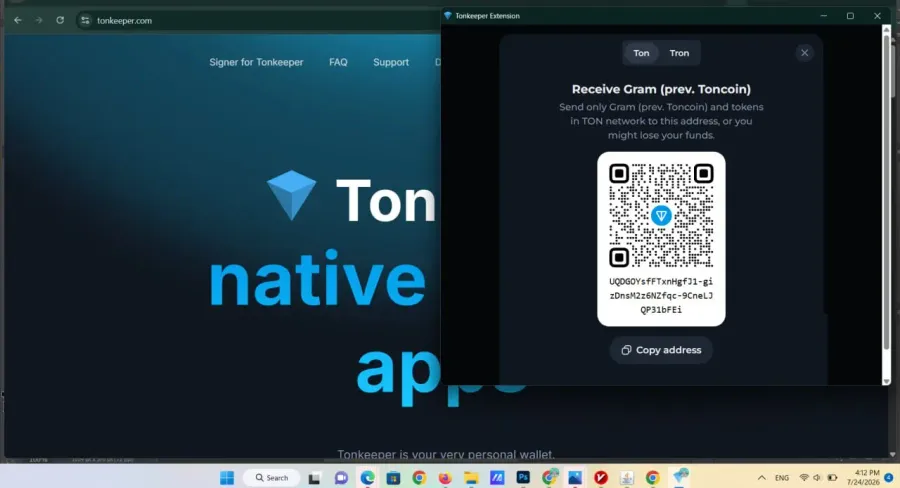
Task: Click the Copy address button
Action: coord(661,350)
